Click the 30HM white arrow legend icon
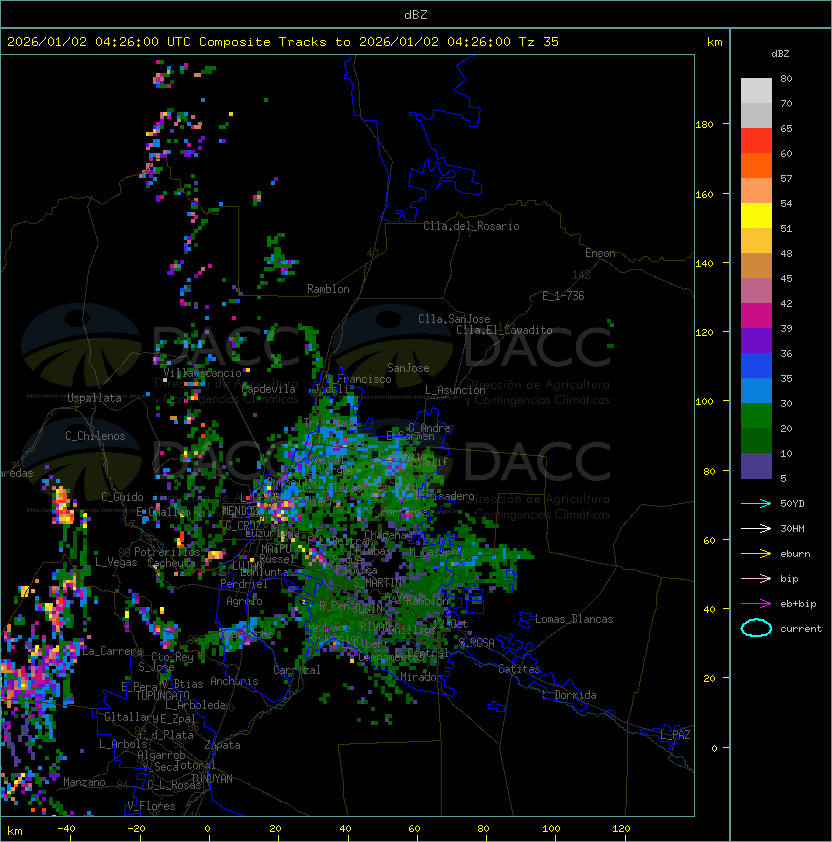 [756, 528]
